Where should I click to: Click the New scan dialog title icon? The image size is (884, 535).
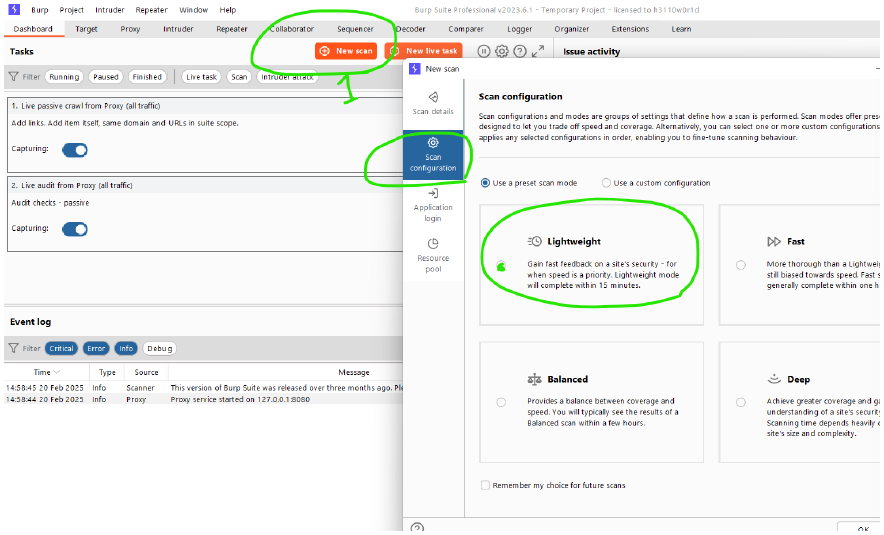[415, 68]
